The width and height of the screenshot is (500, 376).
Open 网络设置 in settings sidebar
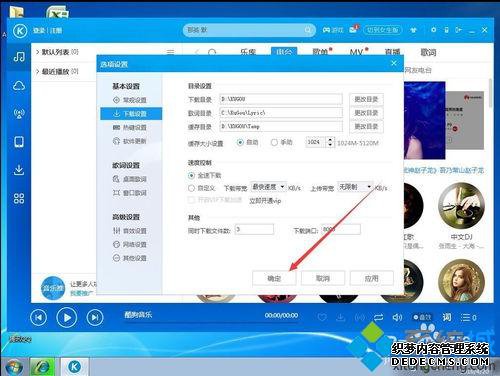tap(130, 244)
